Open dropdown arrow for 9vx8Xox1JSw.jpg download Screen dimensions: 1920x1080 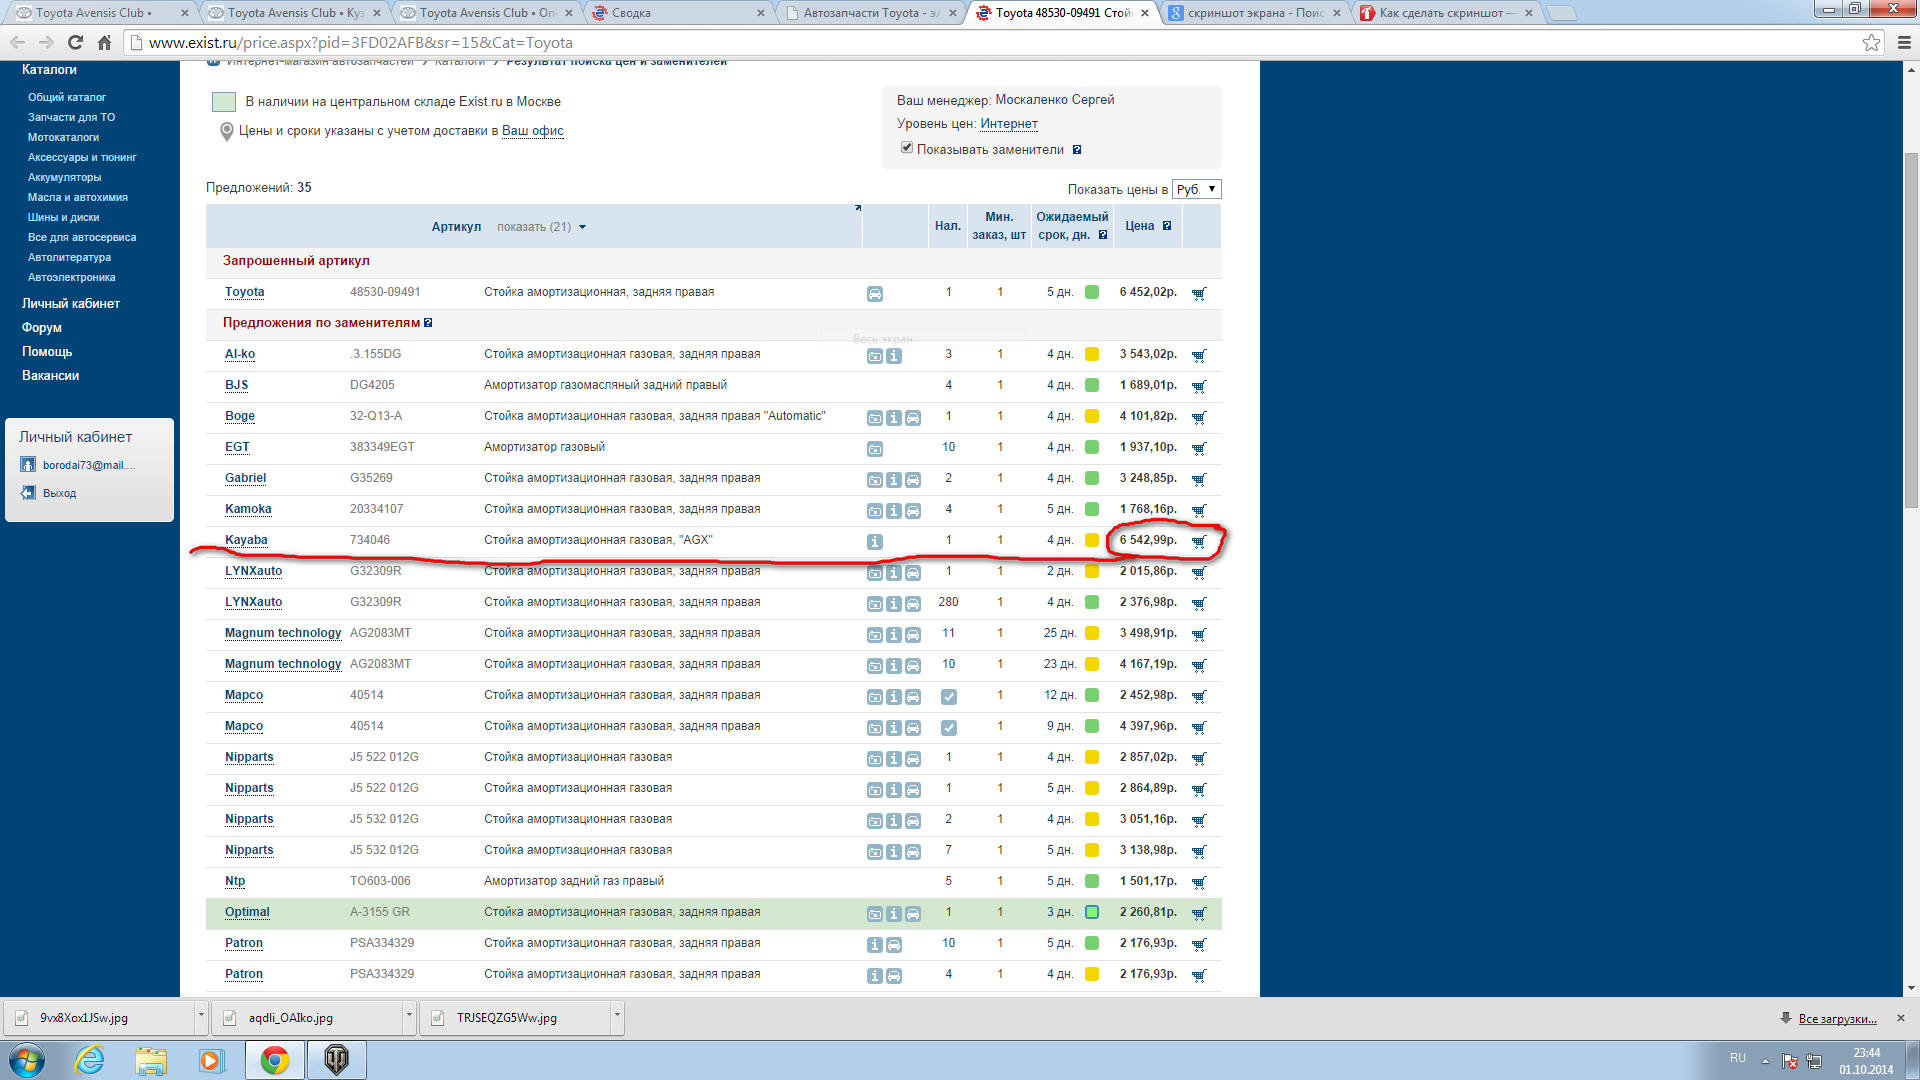tap(201, 1016)
